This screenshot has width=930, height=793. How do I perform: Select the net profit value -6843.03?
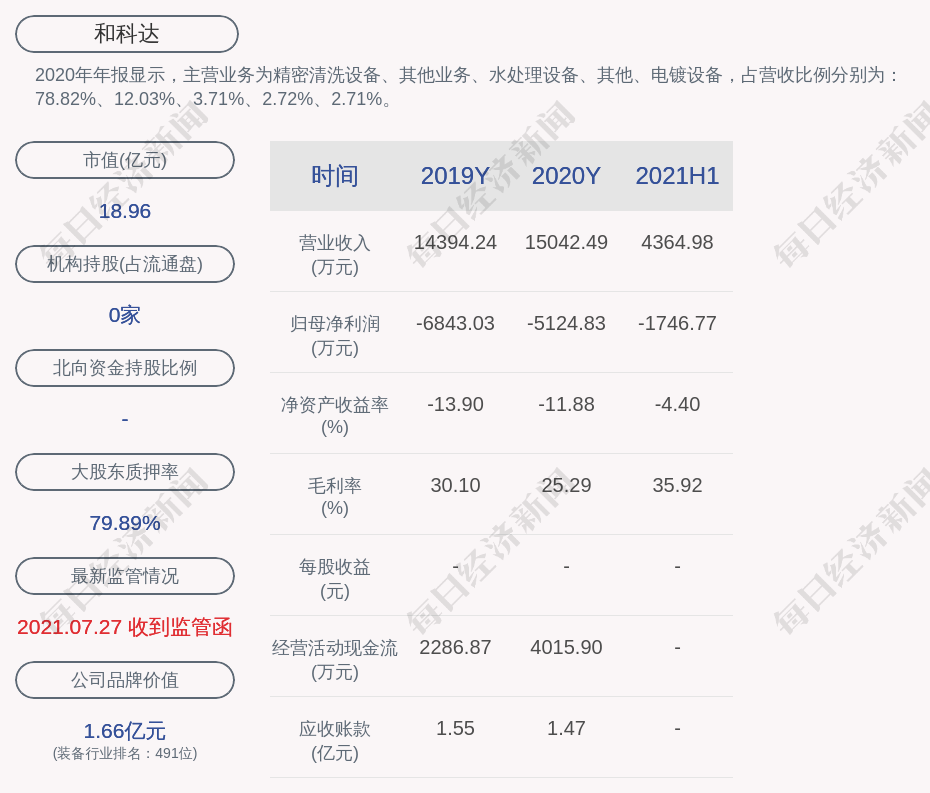tap(456, 324)
